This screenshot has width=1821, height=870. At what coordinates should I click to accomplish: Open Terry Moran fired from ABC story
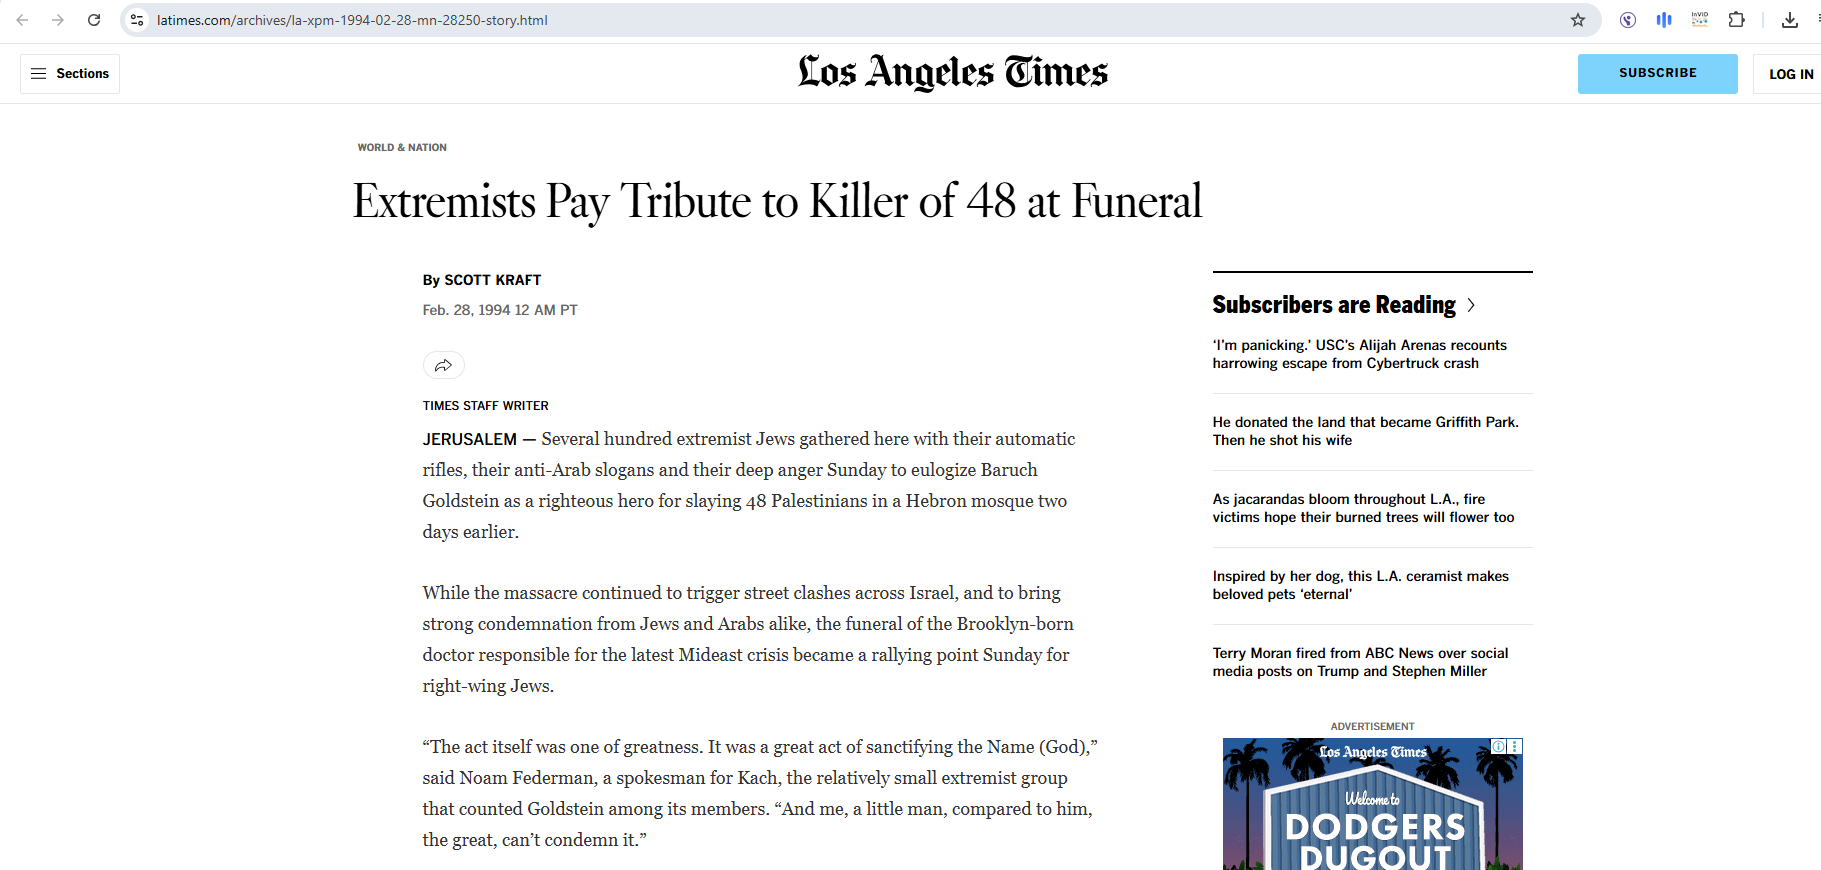(x=1360, y=662)
